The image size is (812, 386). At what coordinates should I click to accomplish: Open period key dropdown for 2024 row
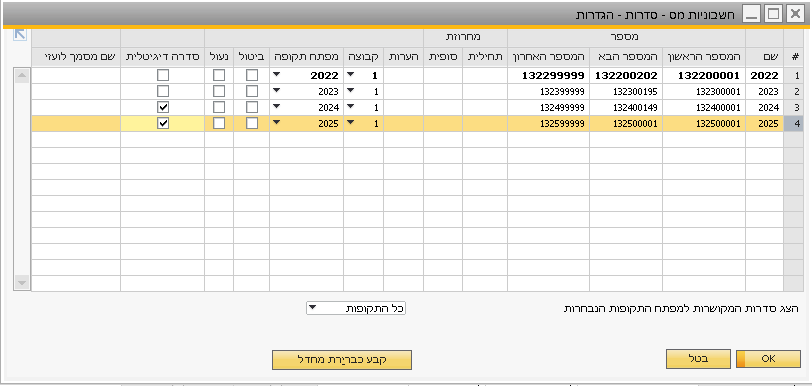tap(277, 107)
